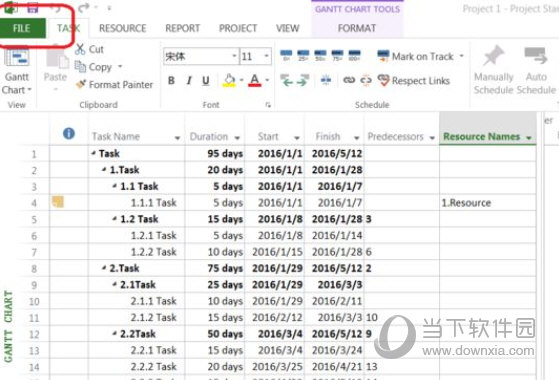Open the Copy dropdown arrow
Viewport: 559px width, 380px height.
point(120,67)
